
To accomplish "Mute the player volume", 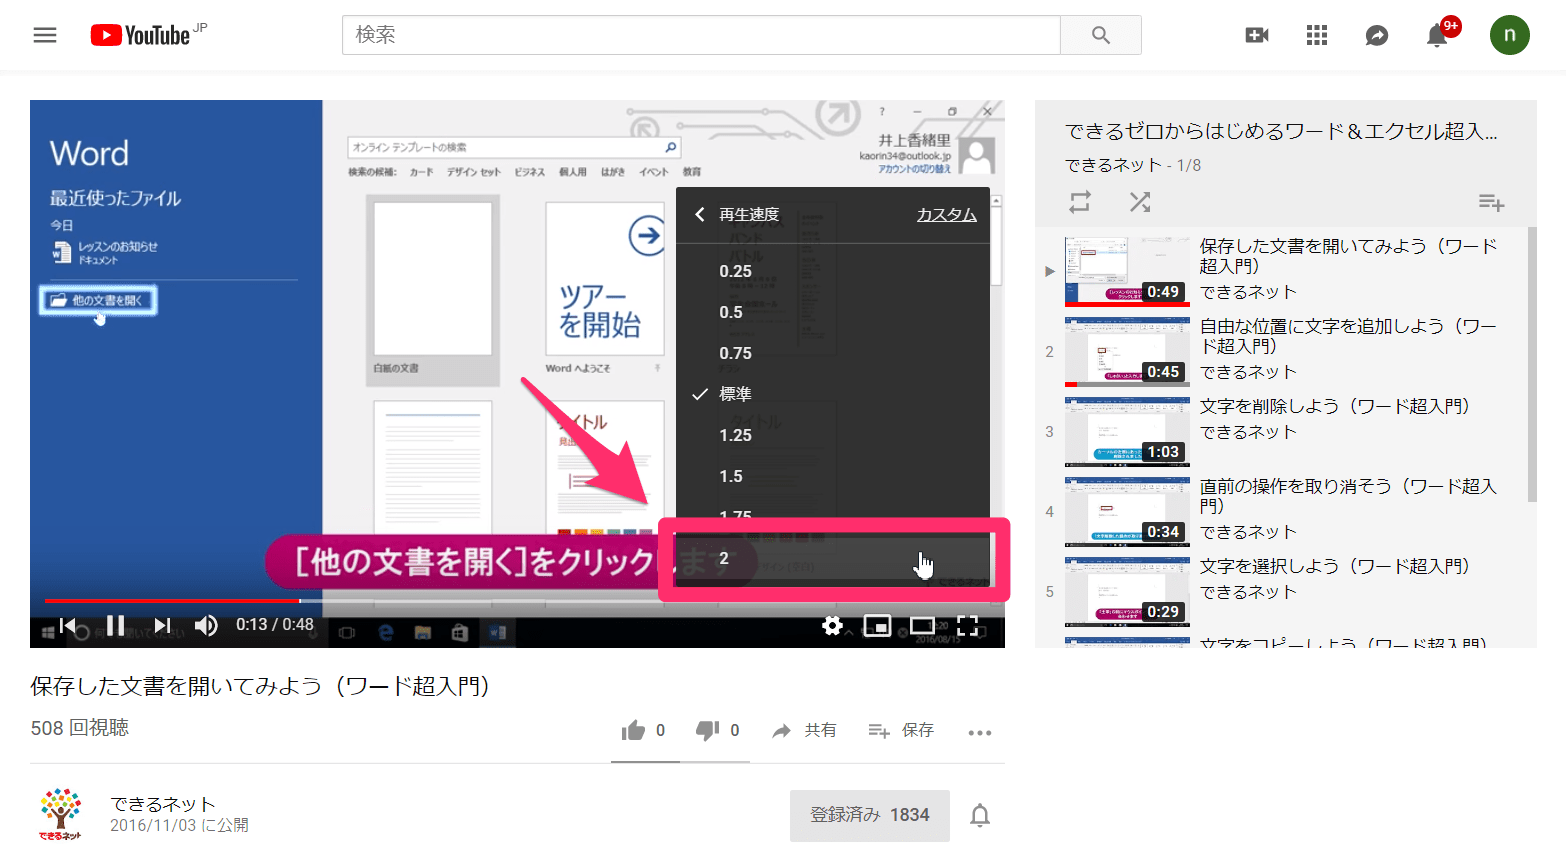I will pyautogui.click(x=206, y=625).
